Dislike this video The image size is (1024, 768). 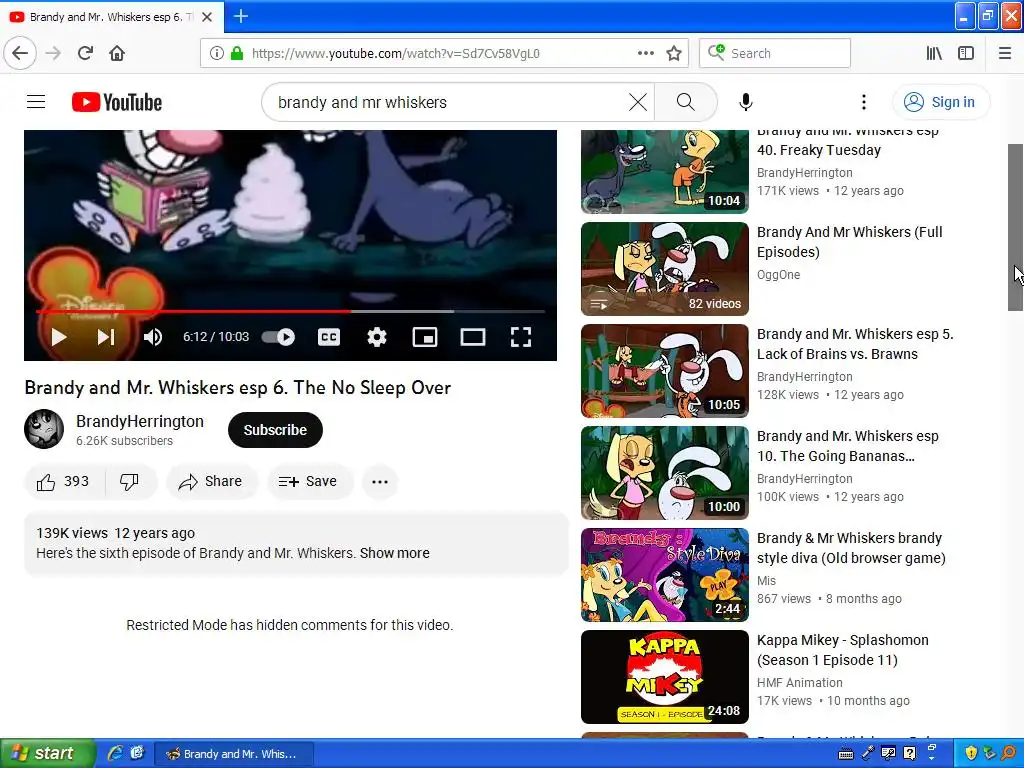pos(130,481)
